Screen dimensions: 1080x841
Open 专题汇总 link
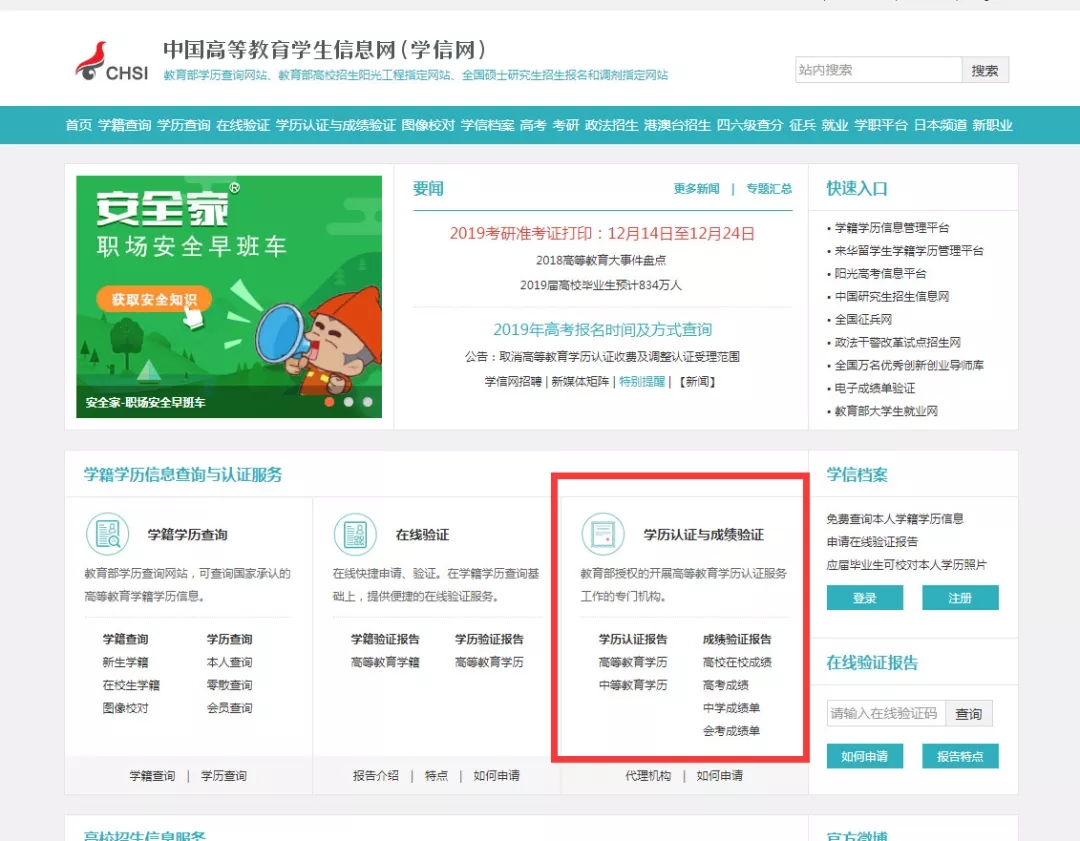[x=769, y=188]
